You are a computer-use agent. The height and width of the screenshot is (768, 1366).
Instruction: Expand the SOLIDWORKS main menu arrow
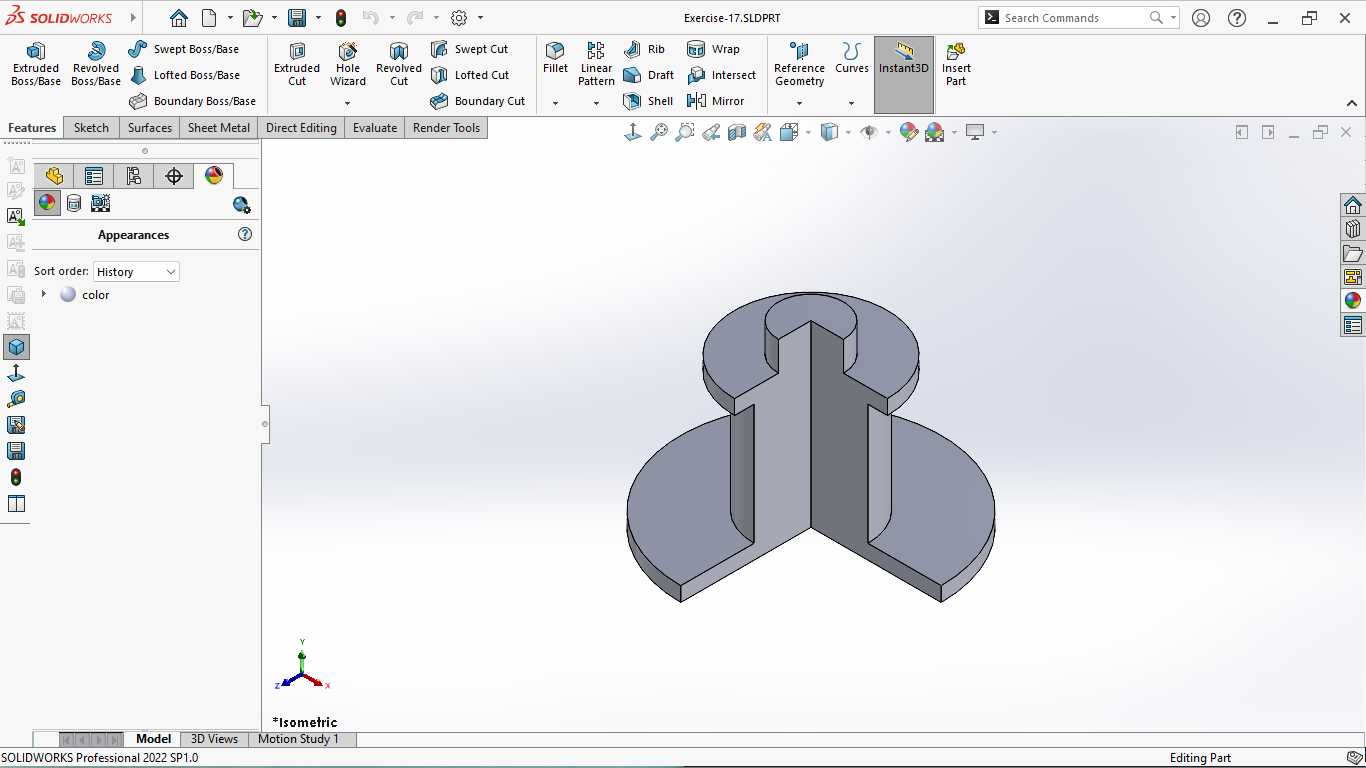pyautogui.click(x=133, y=18)
